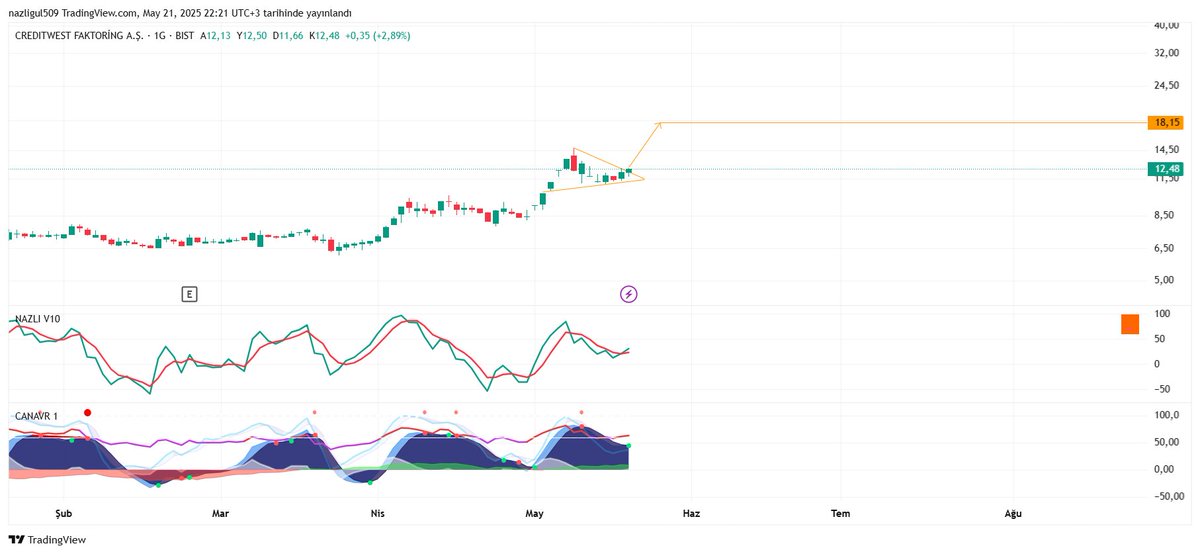Click the 40,00 price scale value
The image size is (1200, 554).
click(1167, 25)
